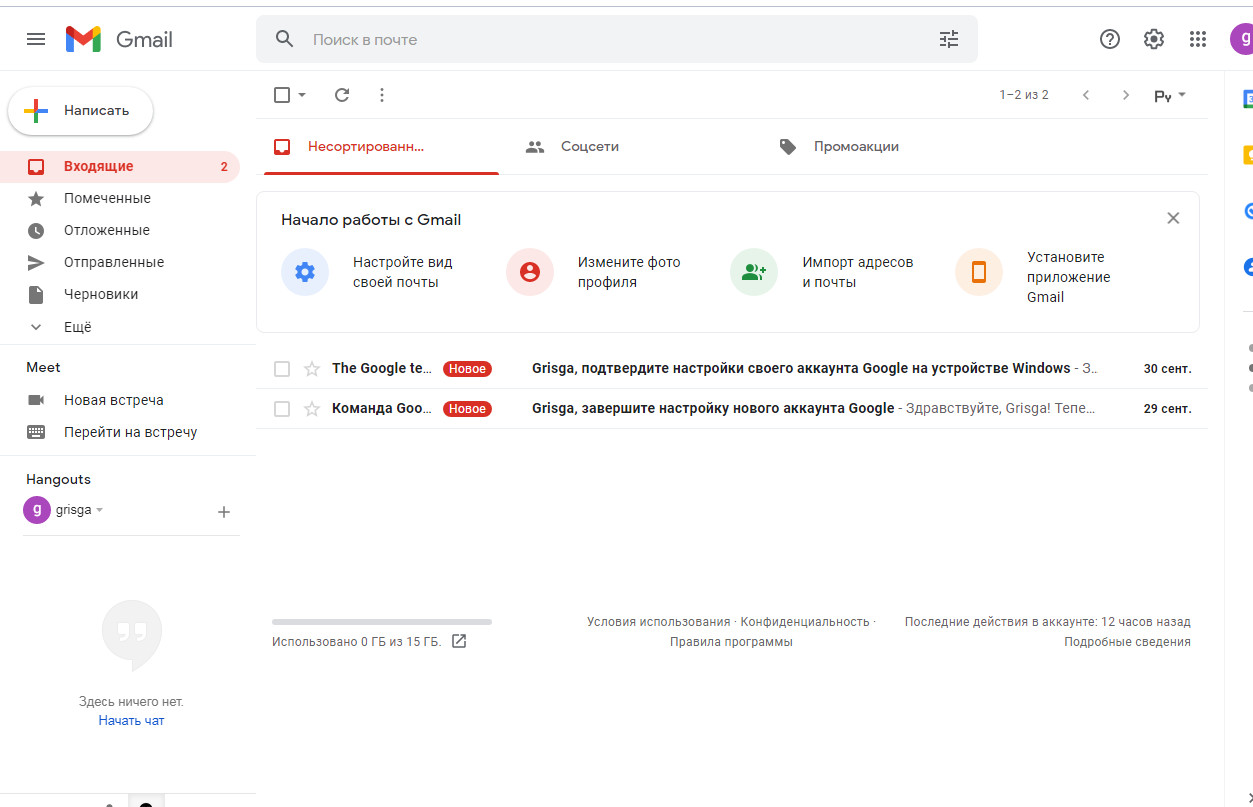The height and width of the screenshot is (807, 1253).
Task: Open the Подробные сведения link
Action: [x=1127, y=642]
